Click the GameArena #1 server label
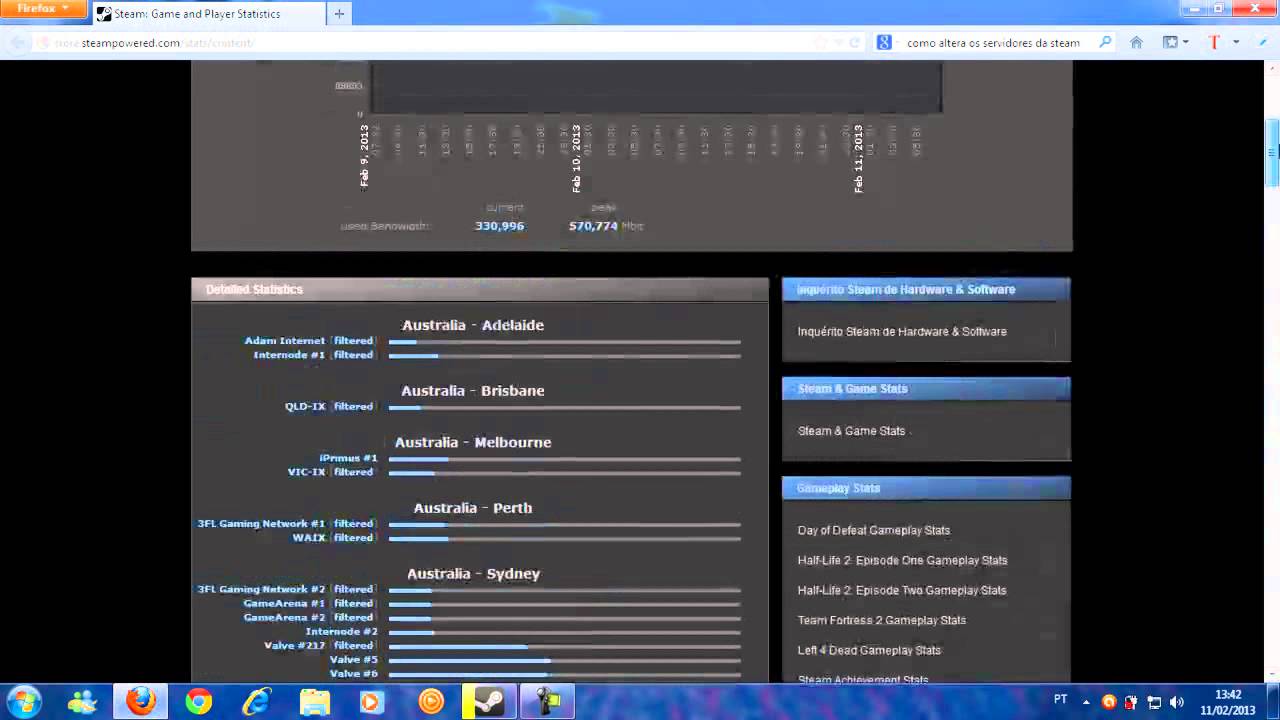The height and width of the screenshot is (720, 1280). (284, 604)
